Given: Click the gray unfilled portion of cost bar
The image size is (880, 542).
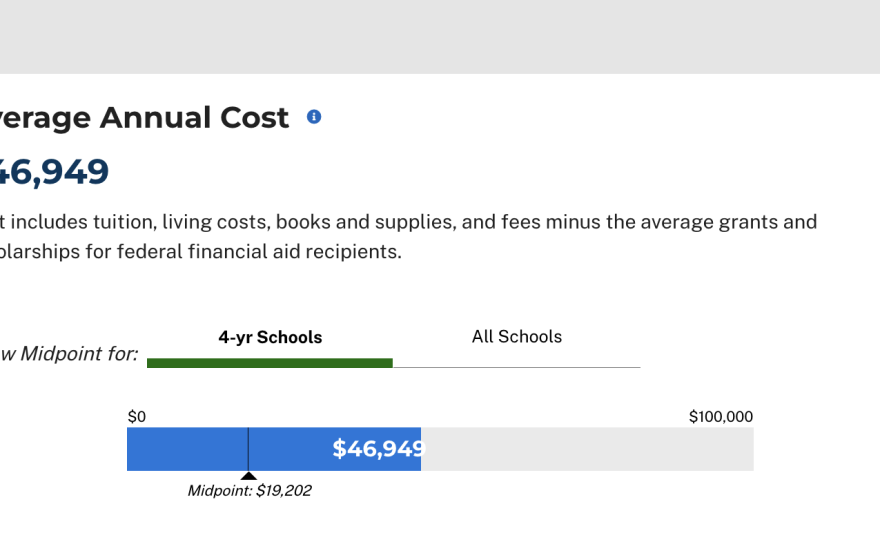Looking at the screenshot, I should (587, 449).
